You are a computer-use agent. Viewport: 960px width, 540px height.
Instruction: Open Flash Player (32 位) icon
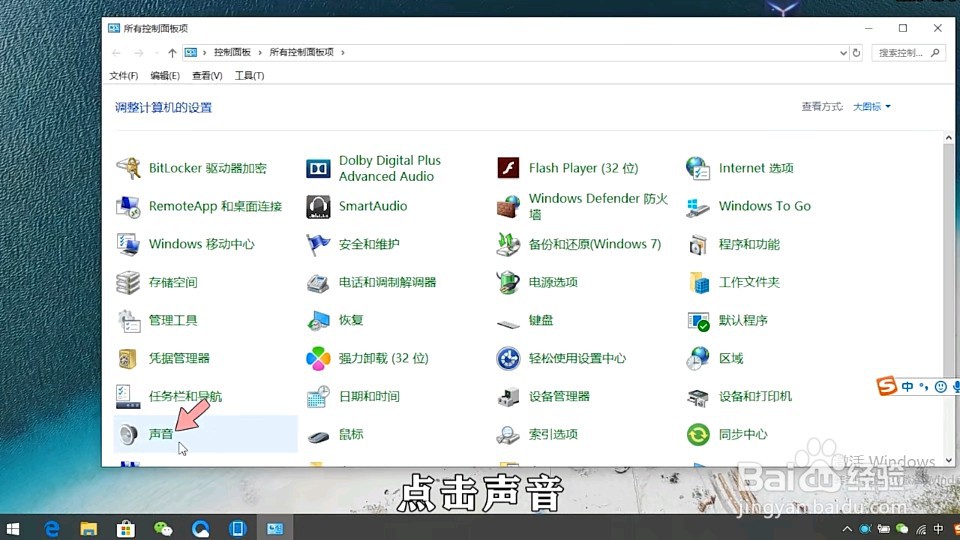click(x=508, y=168)
